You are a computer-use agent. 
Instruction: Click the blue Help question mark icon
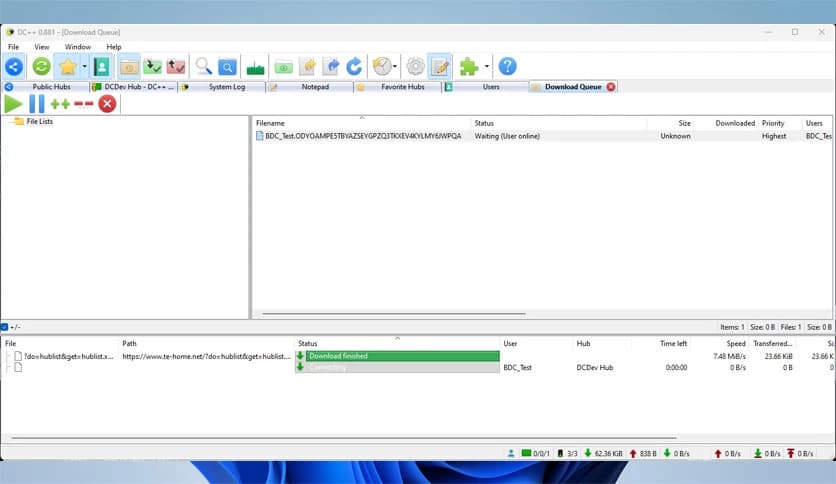point(507,67)
